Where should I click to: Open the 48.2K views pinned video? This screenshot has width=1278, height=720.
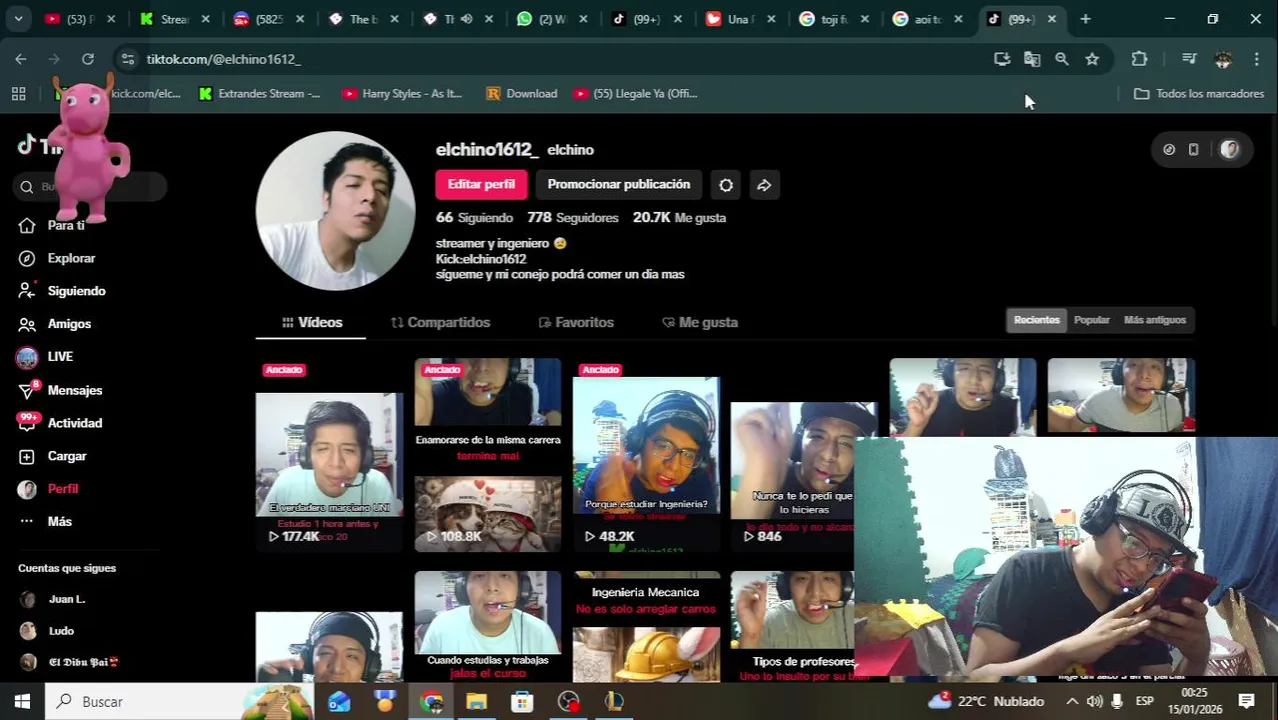[646, 455]
